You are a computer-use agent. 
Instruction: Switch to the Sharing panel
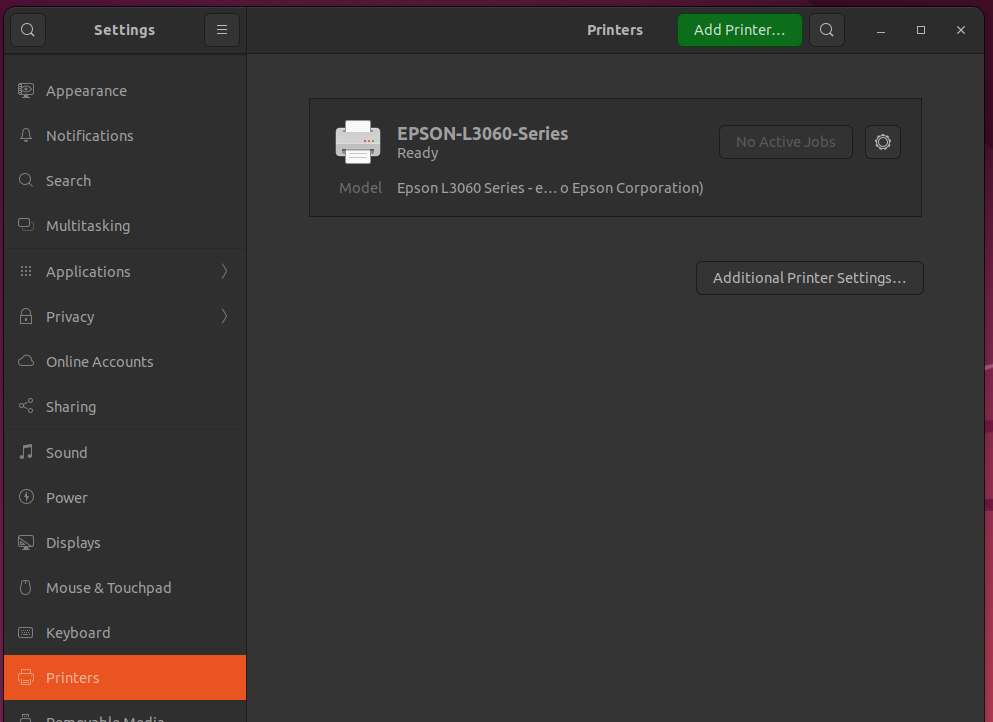point(125,407)
